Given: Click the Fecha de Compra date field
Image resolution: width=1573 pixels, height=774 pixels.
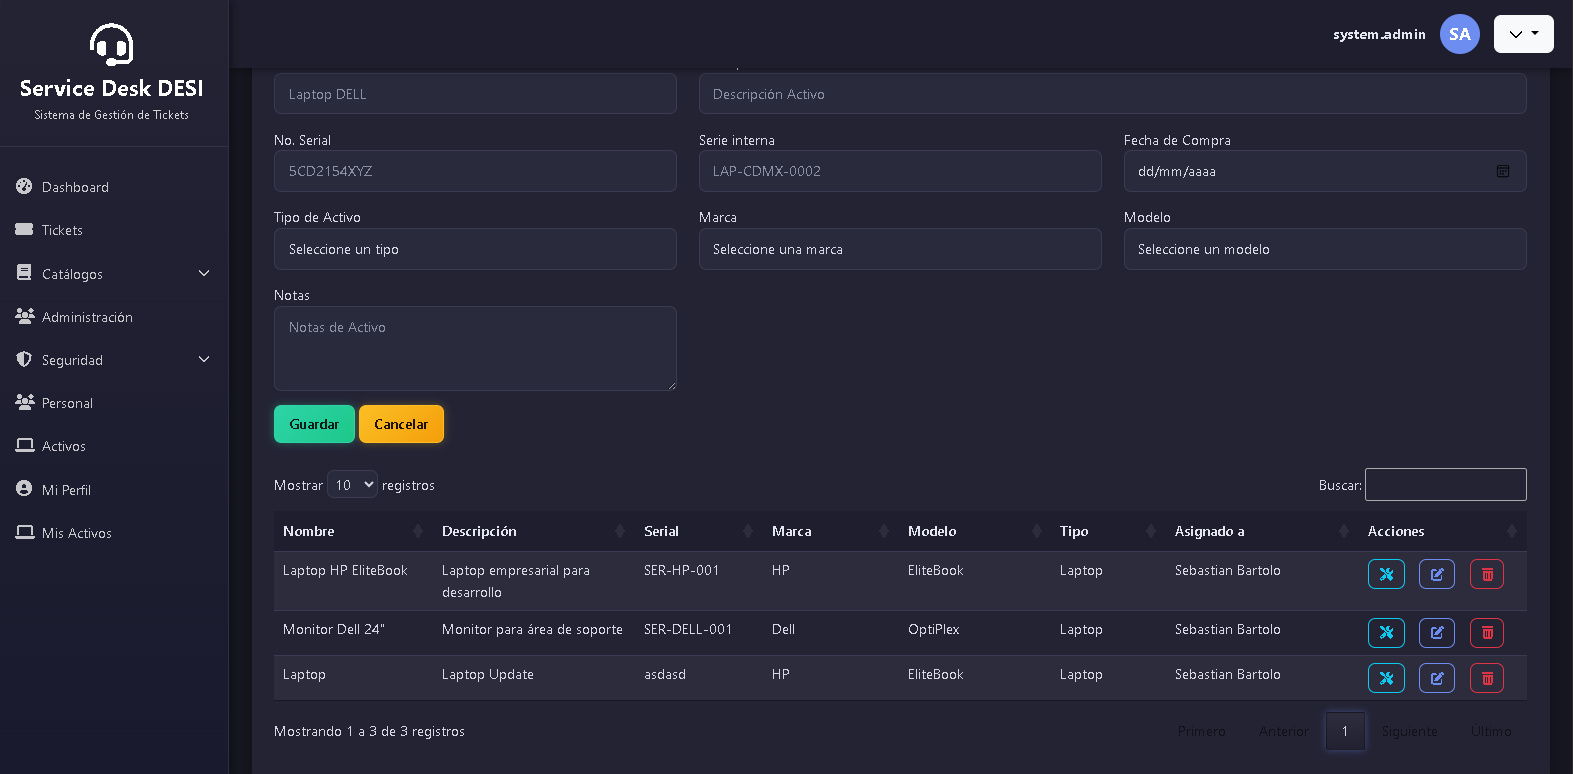Looking at the screenshot, I should pyautogui.click(x=1325, y=171).
